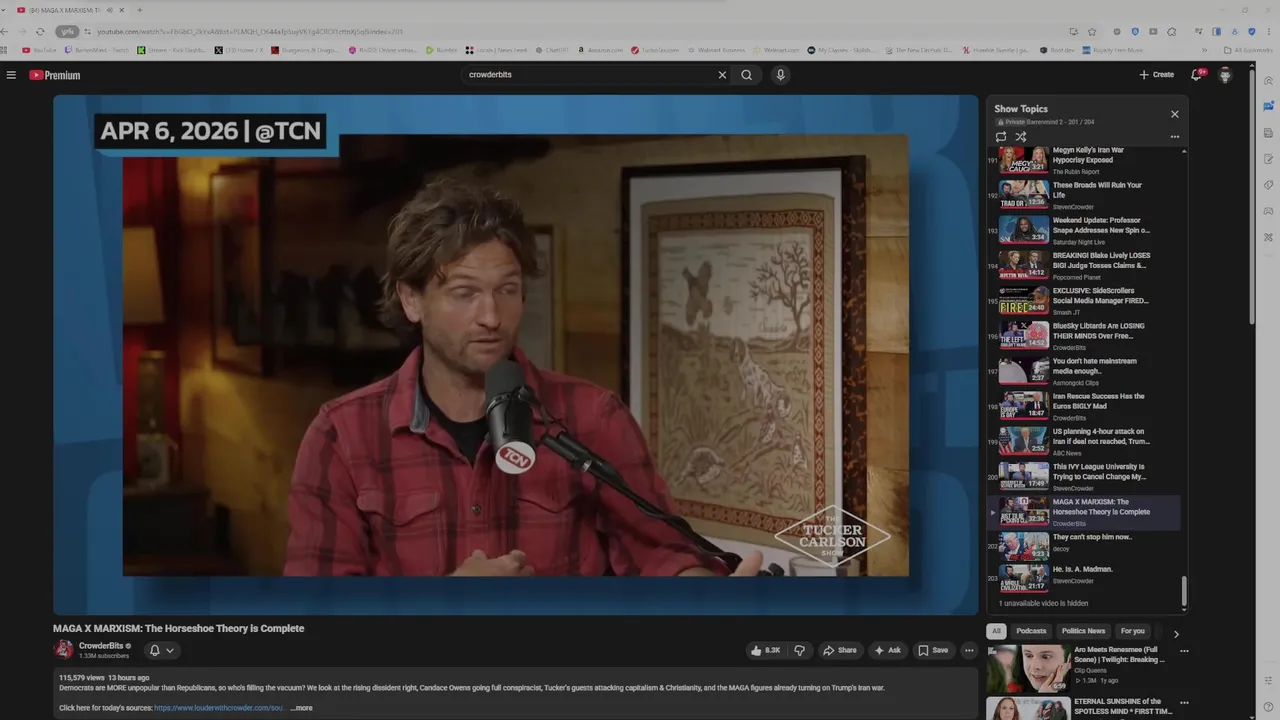Screen dimensions: 1280x720
Task: Open the Create menu
Action: (x=1157, y=75)
